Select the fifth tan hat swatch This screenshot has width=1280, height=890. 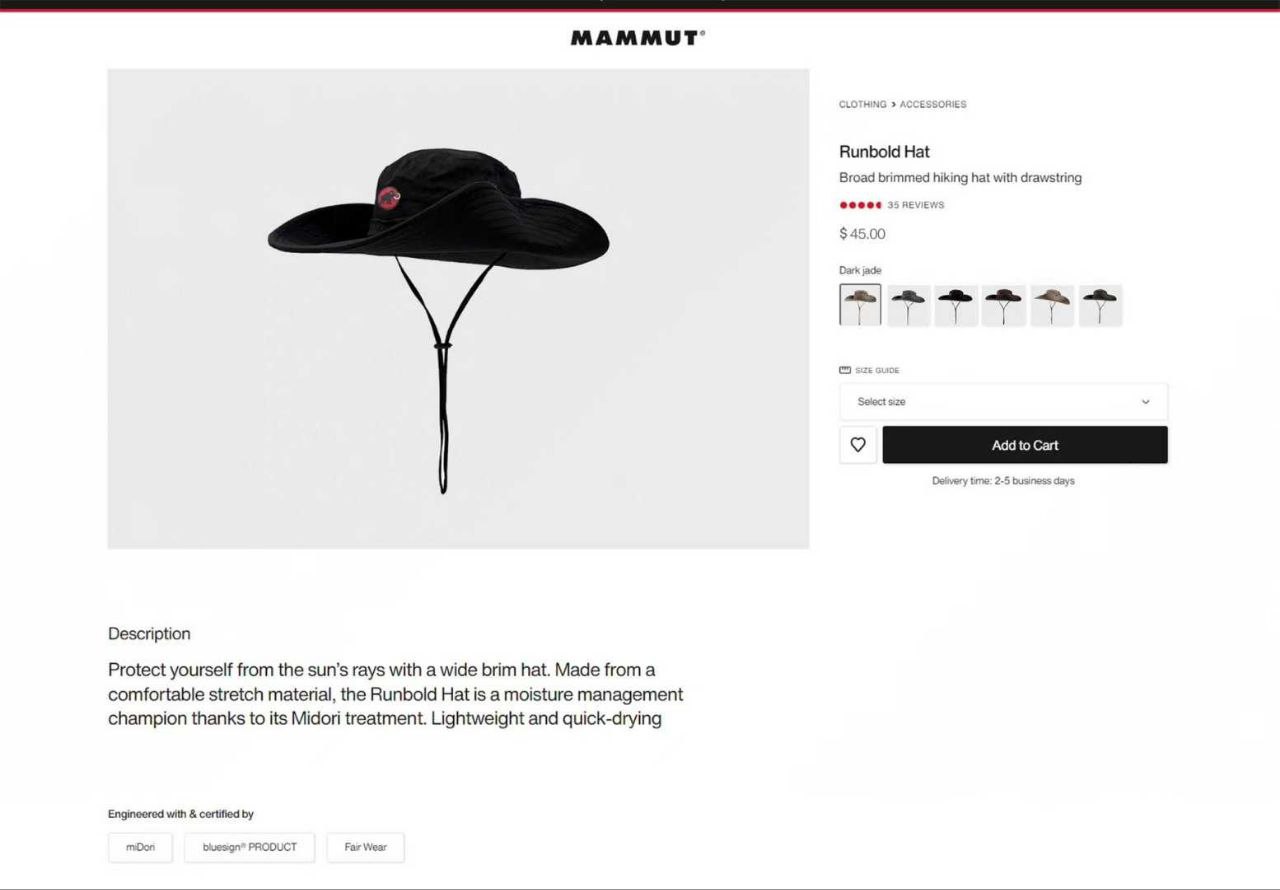pos(1052,305)
